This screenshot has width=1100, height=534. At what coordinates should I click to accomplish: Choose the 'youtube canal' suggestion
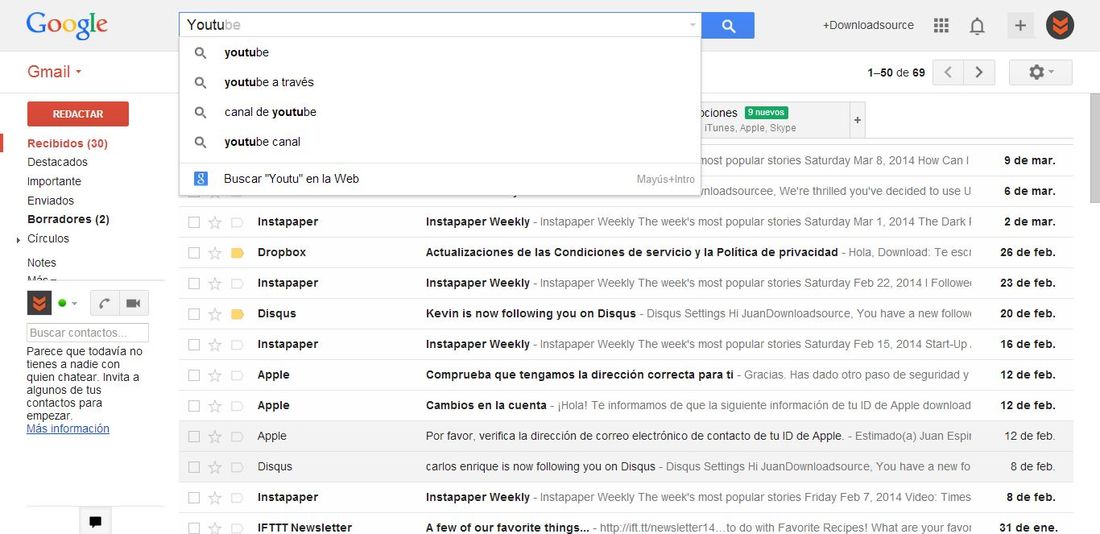pos(440,142)
